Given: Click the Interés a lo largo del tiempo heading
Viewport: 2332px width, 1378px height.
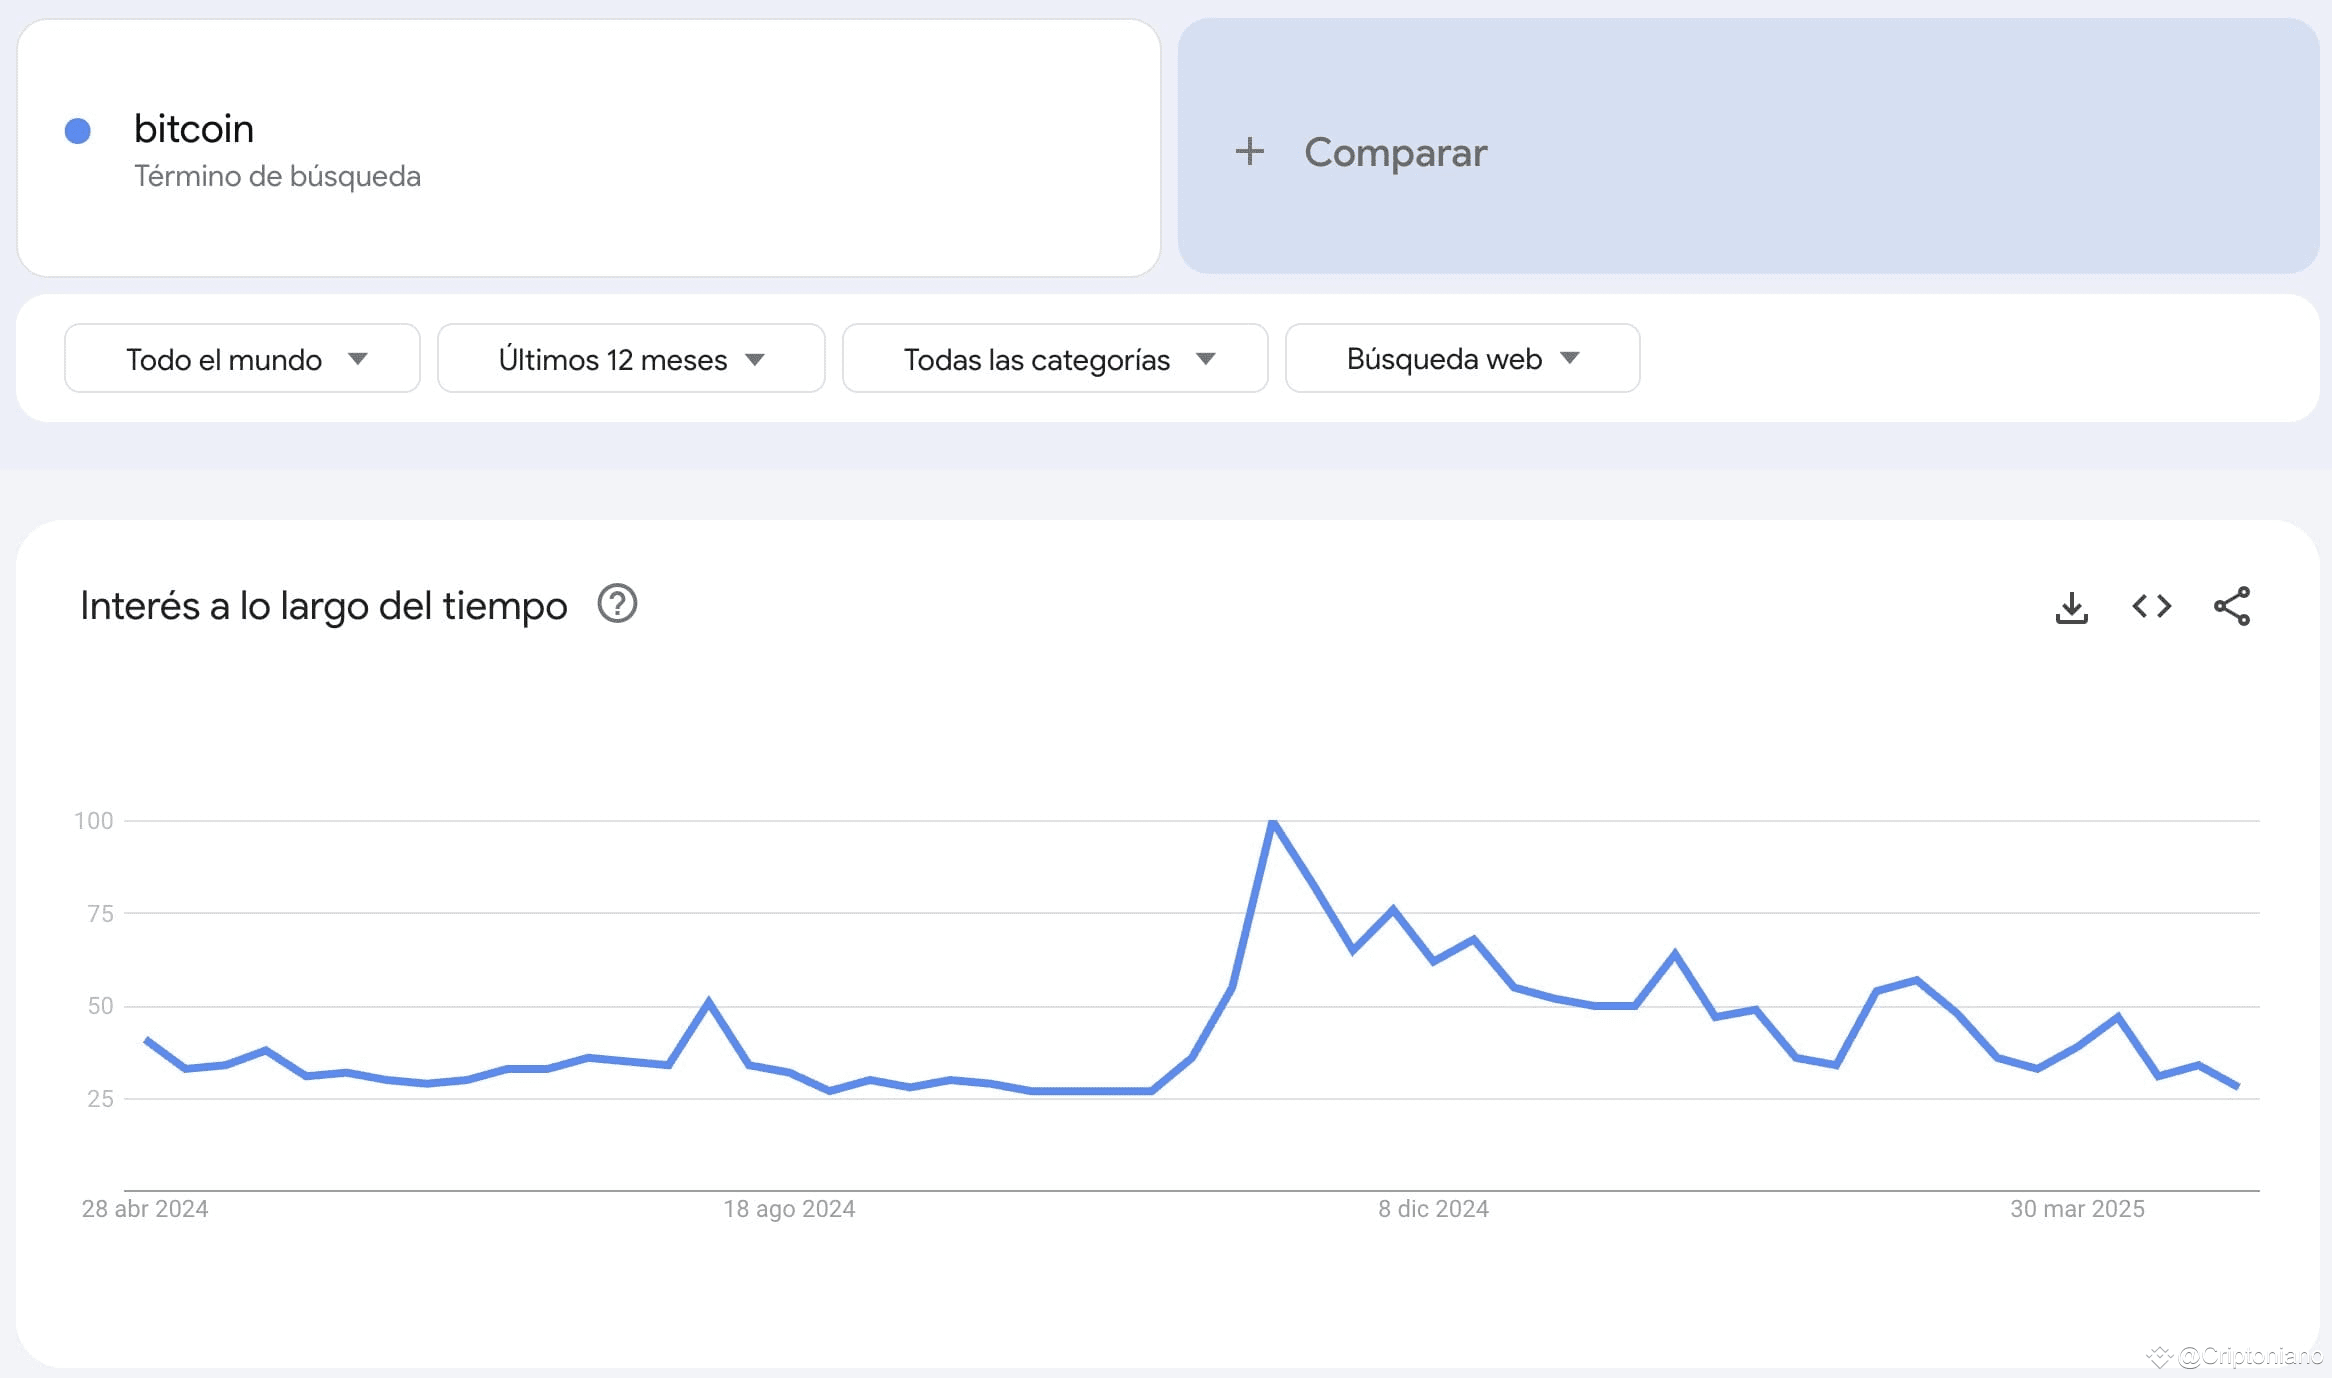Looking at the screenshot, I should tap(324, 606).
